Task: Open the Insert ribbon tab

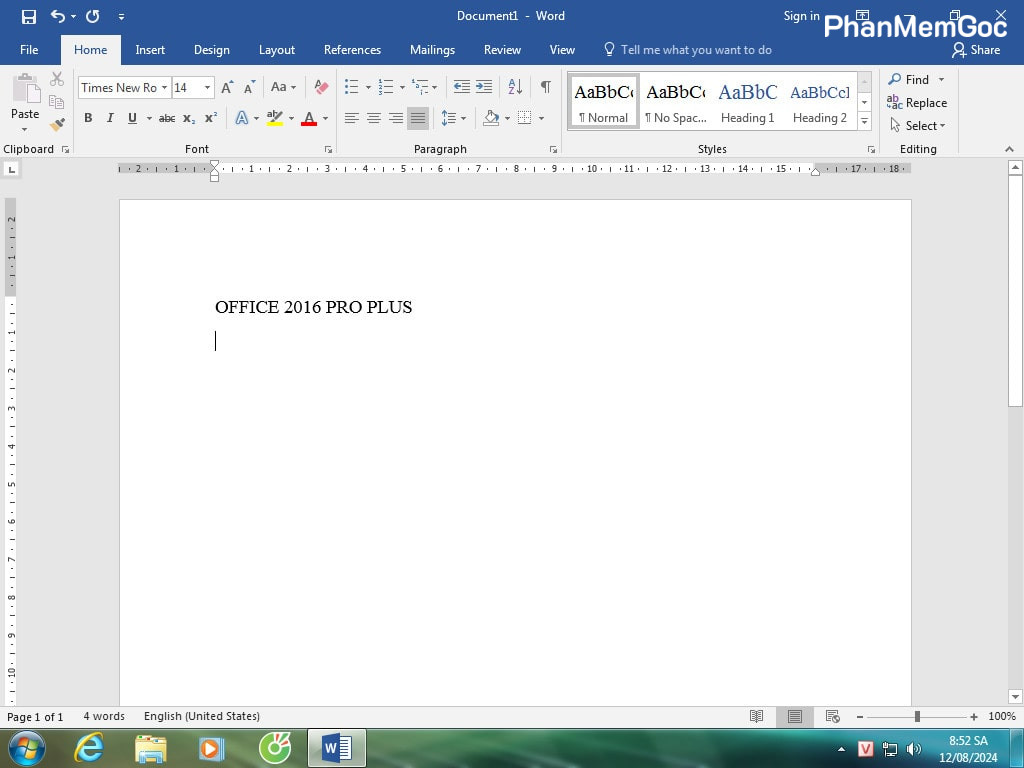Action: pyautogui.click(x=150, y=50)
